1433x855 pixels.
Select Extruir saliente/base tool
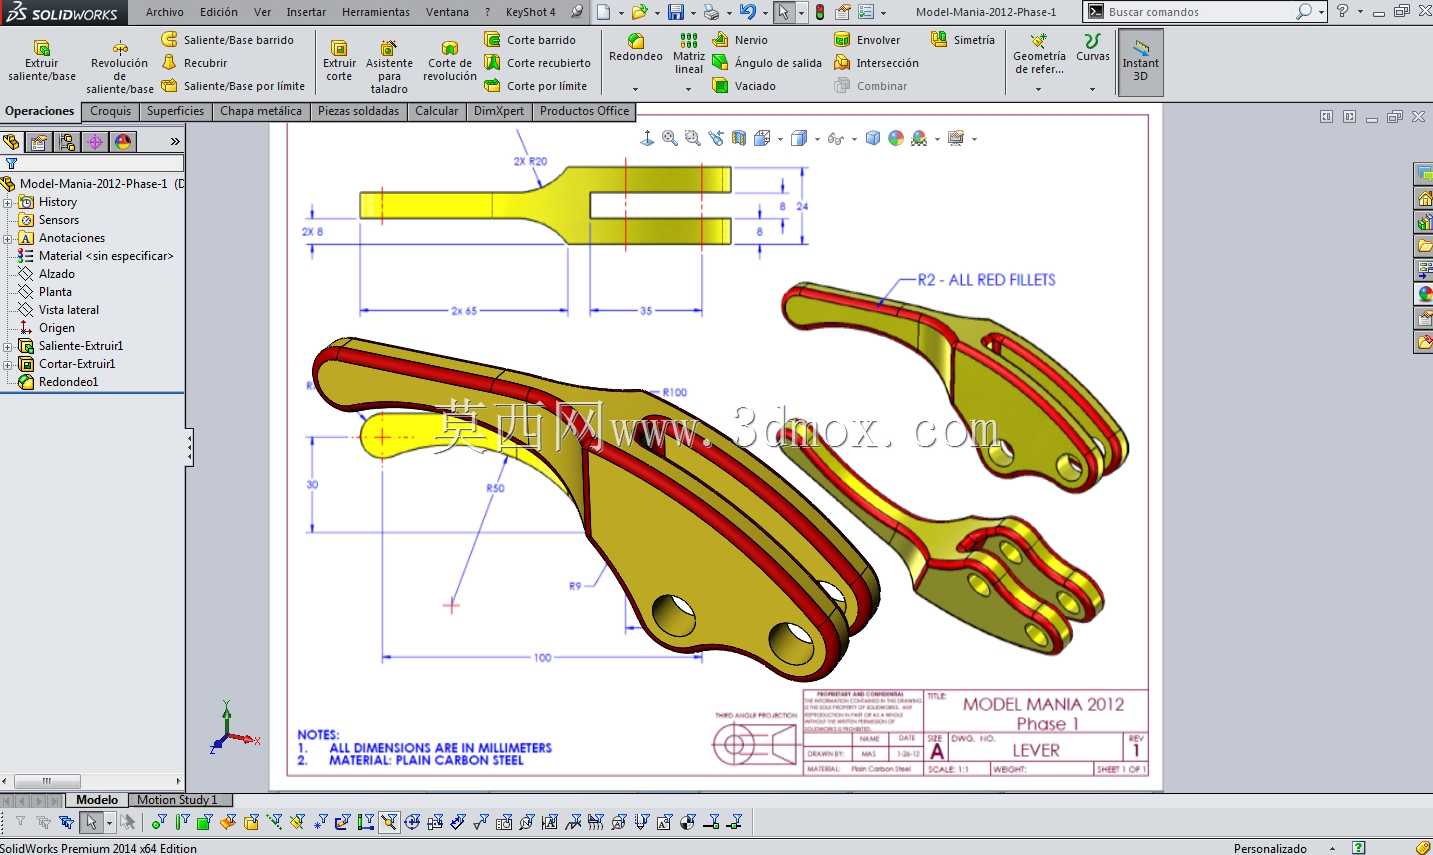[42, 62]
